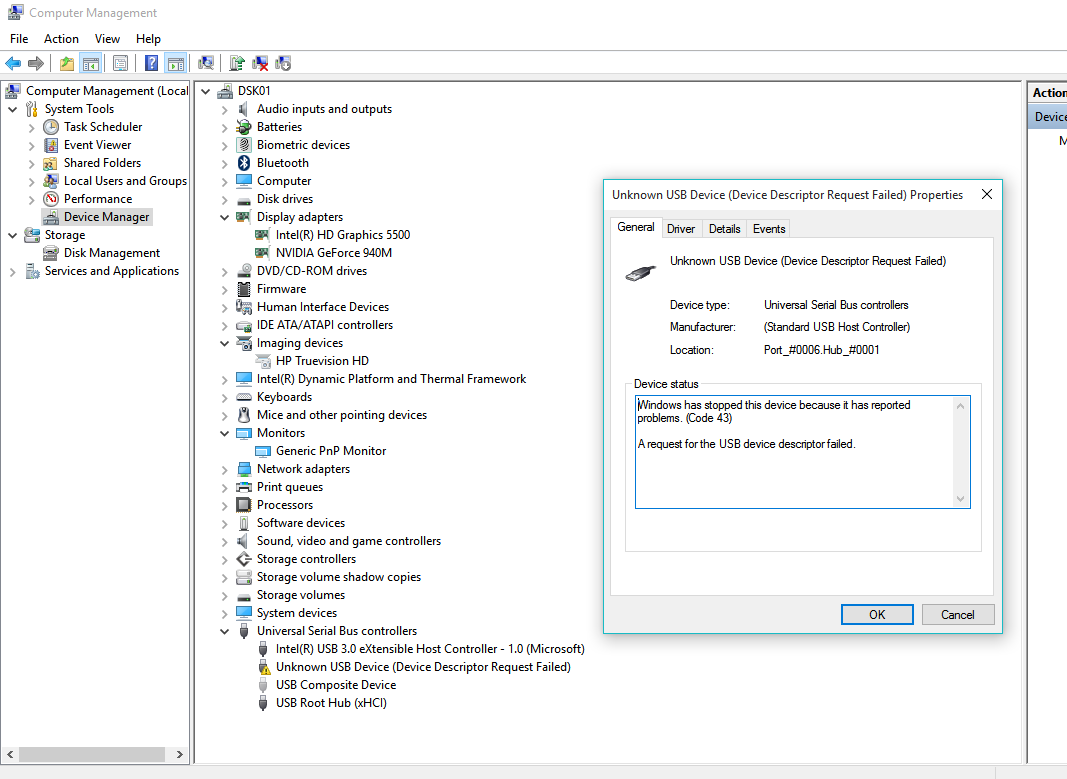The width and height of the screenshot is (1067, 779).
Task: Click the Update driver toolbar icon
Action: 237,63
